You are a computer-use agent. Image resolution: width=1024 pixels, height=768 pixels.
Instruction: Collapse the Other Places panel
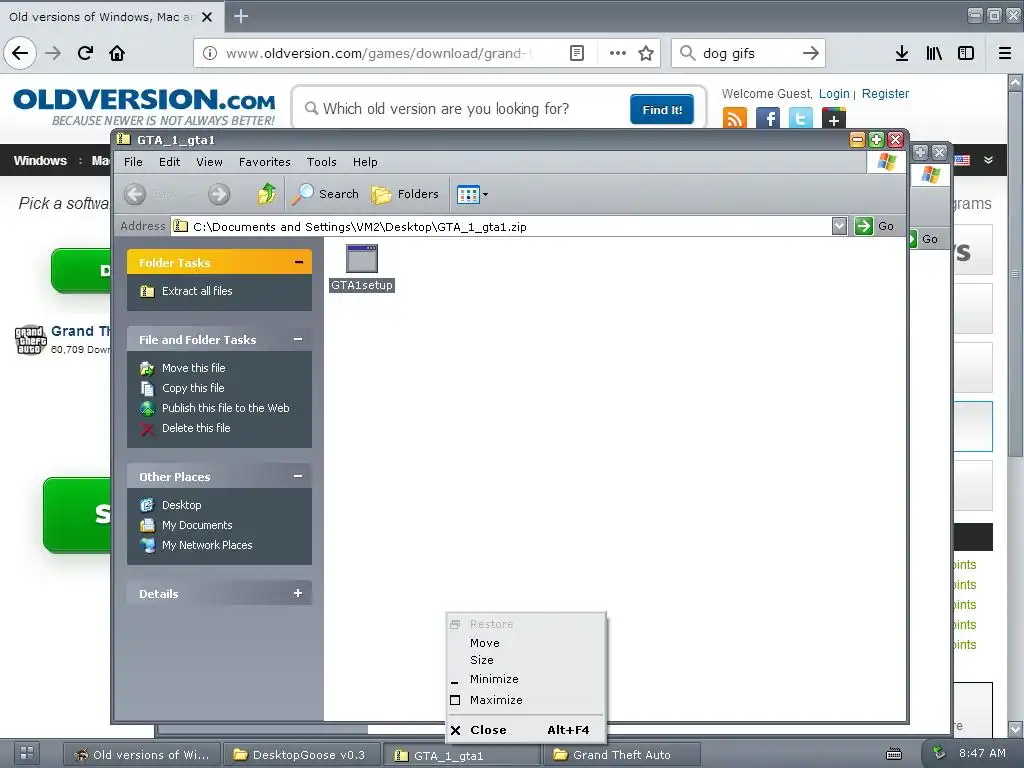[298, 477]
